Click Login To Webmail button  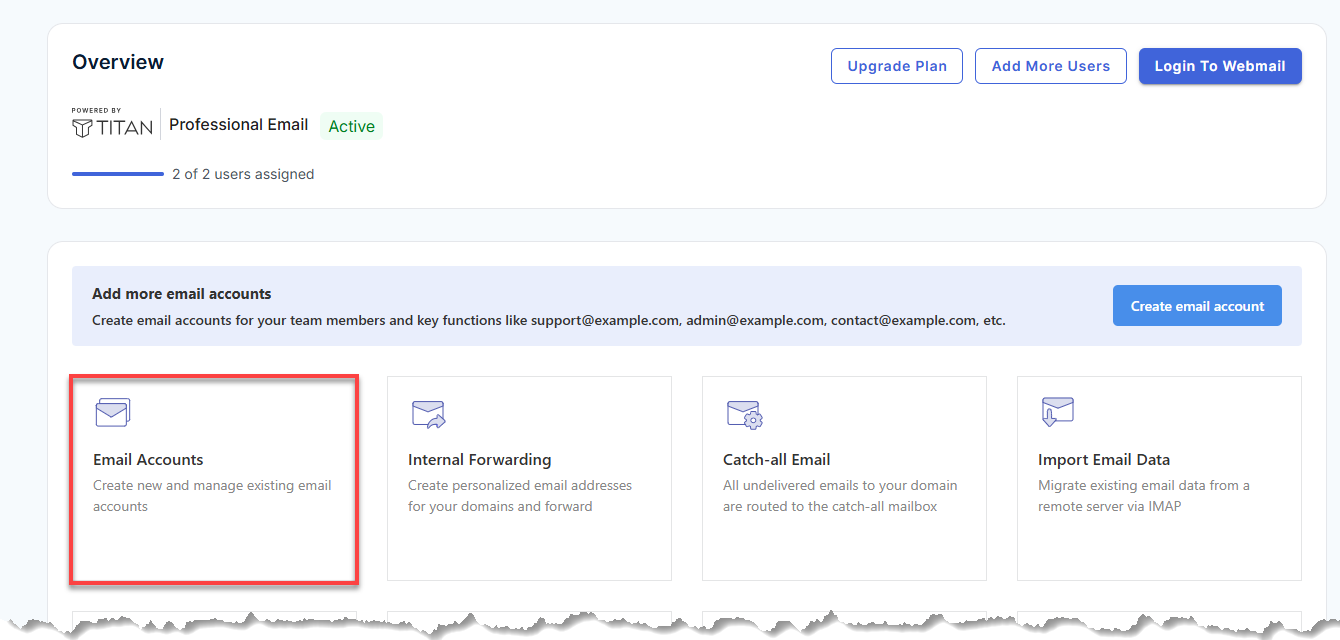tap(1220, 66)
